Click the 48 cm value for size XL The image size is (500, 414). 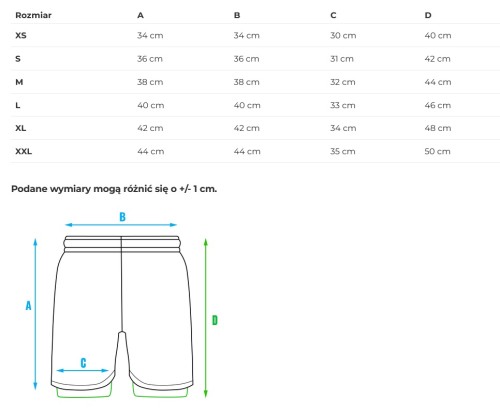[438, 128]
